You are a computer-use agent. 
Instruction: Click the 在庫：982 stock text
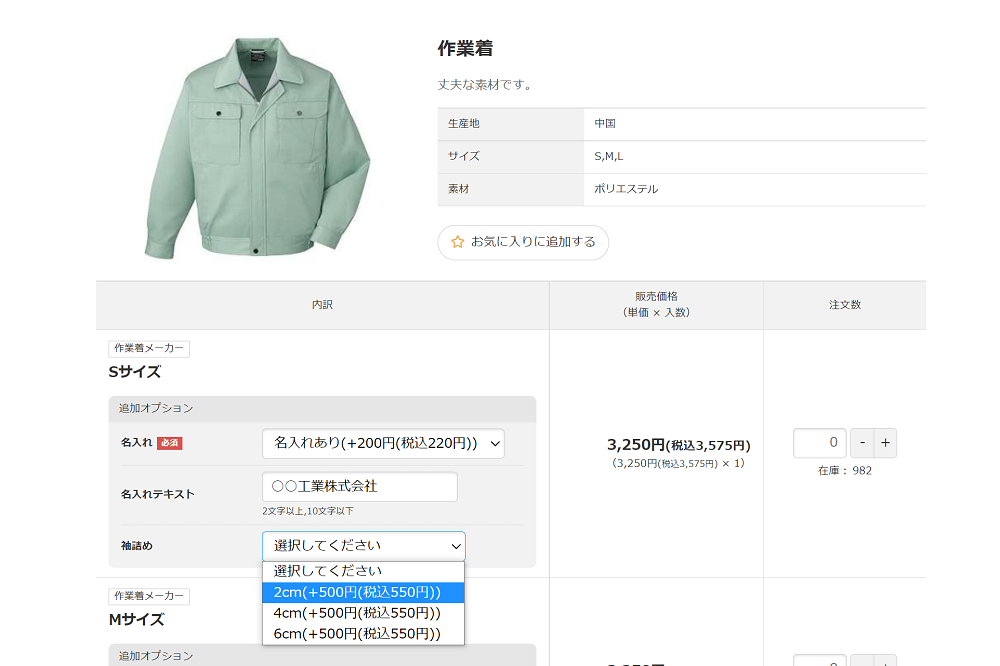point(845,471)
